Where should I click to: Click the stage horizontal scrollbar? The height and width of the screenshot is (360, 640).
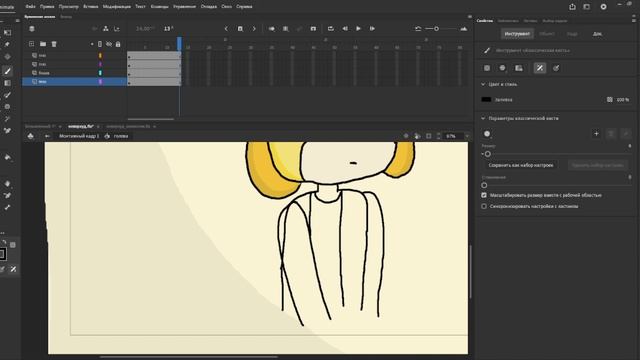pyautogui.click(x=189, y=357)
